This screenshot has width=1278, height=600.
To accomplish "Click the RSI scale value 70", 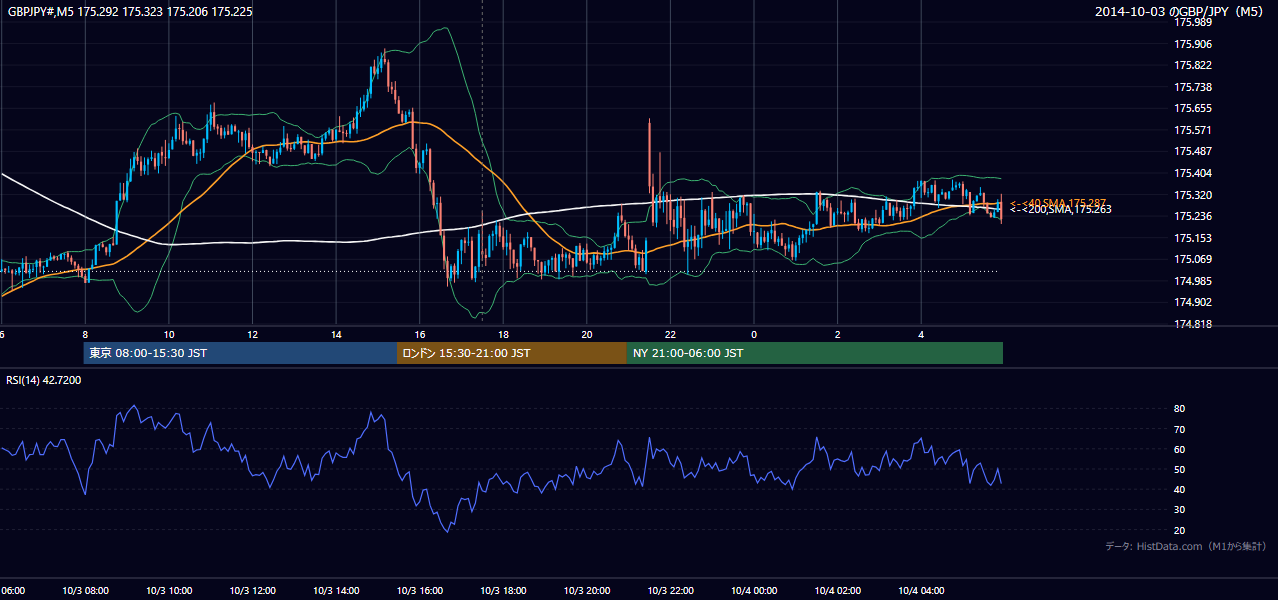I will (1179, 429).
